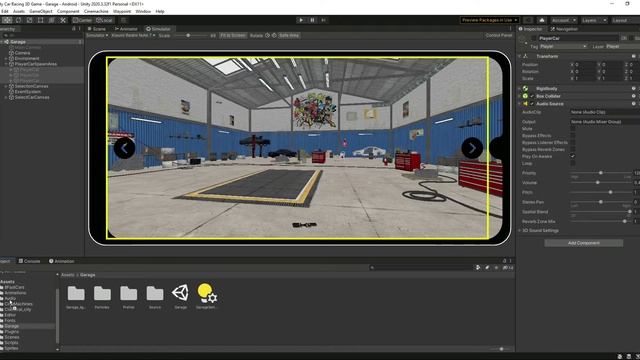Viewport: 640px width, 360px height.
Task: Open the Prefab folder in Garage
Action: 129,297
